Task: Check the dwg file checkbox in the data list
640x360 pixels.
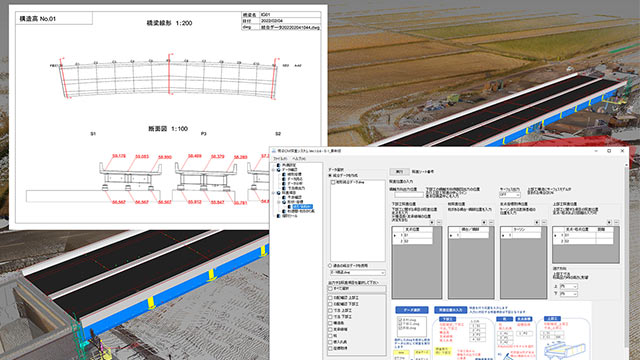Action: pyautogui.click(x=333, y=182)
